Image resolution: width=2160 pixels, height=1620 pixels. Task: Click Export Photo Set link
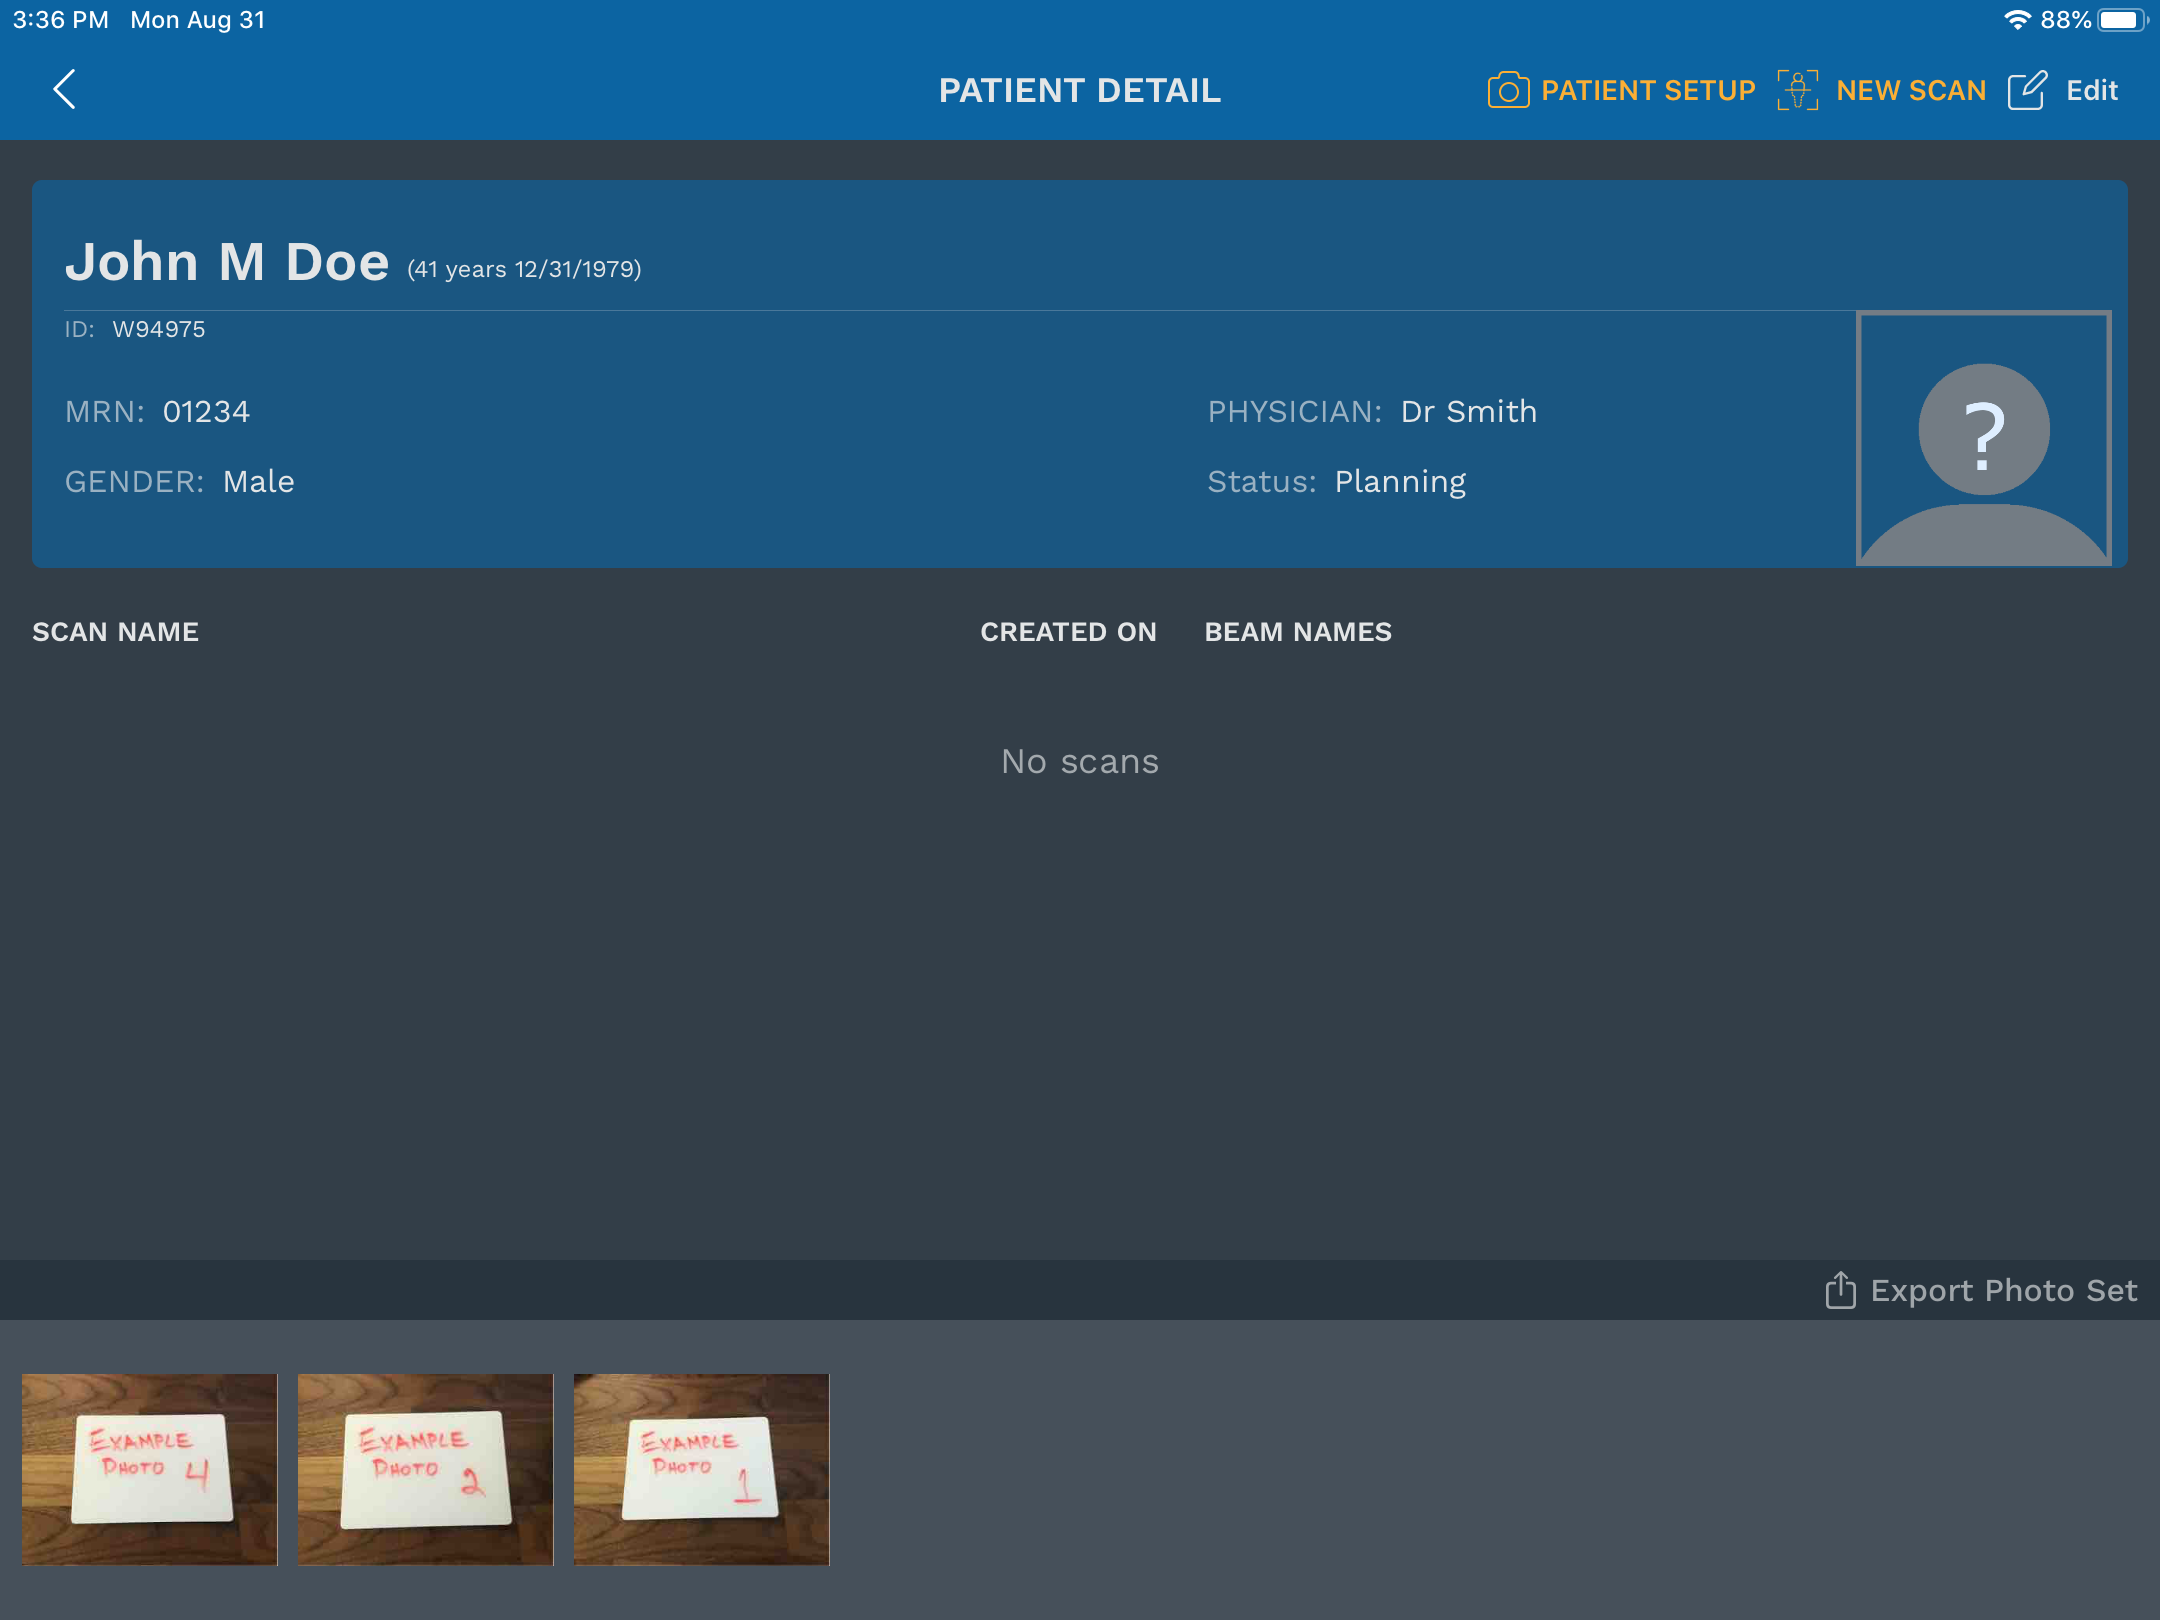(x=2003, y=1291)
